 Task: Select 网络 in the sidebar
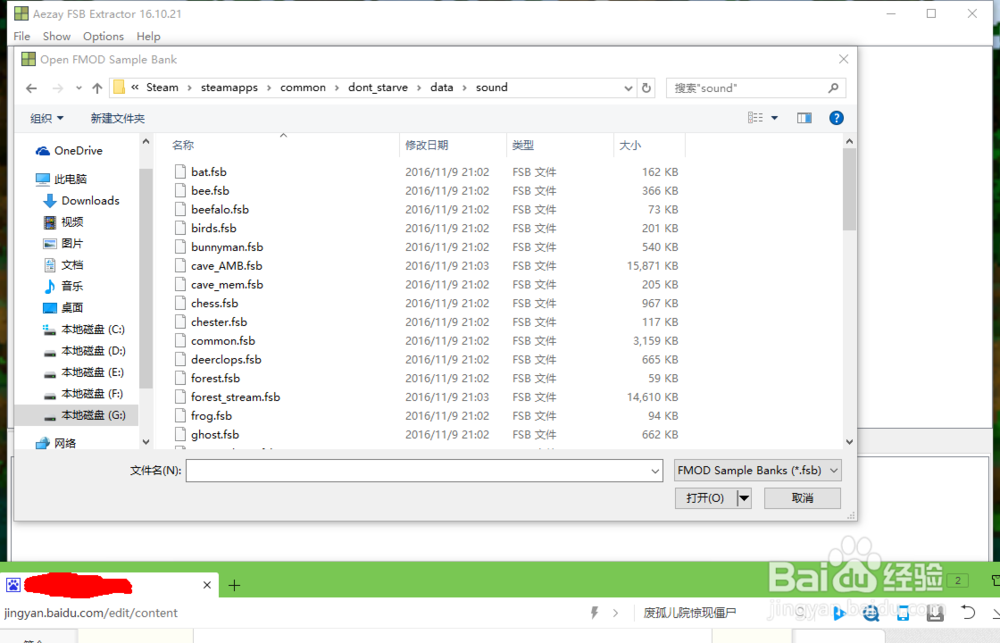click(x=56, y=443)
